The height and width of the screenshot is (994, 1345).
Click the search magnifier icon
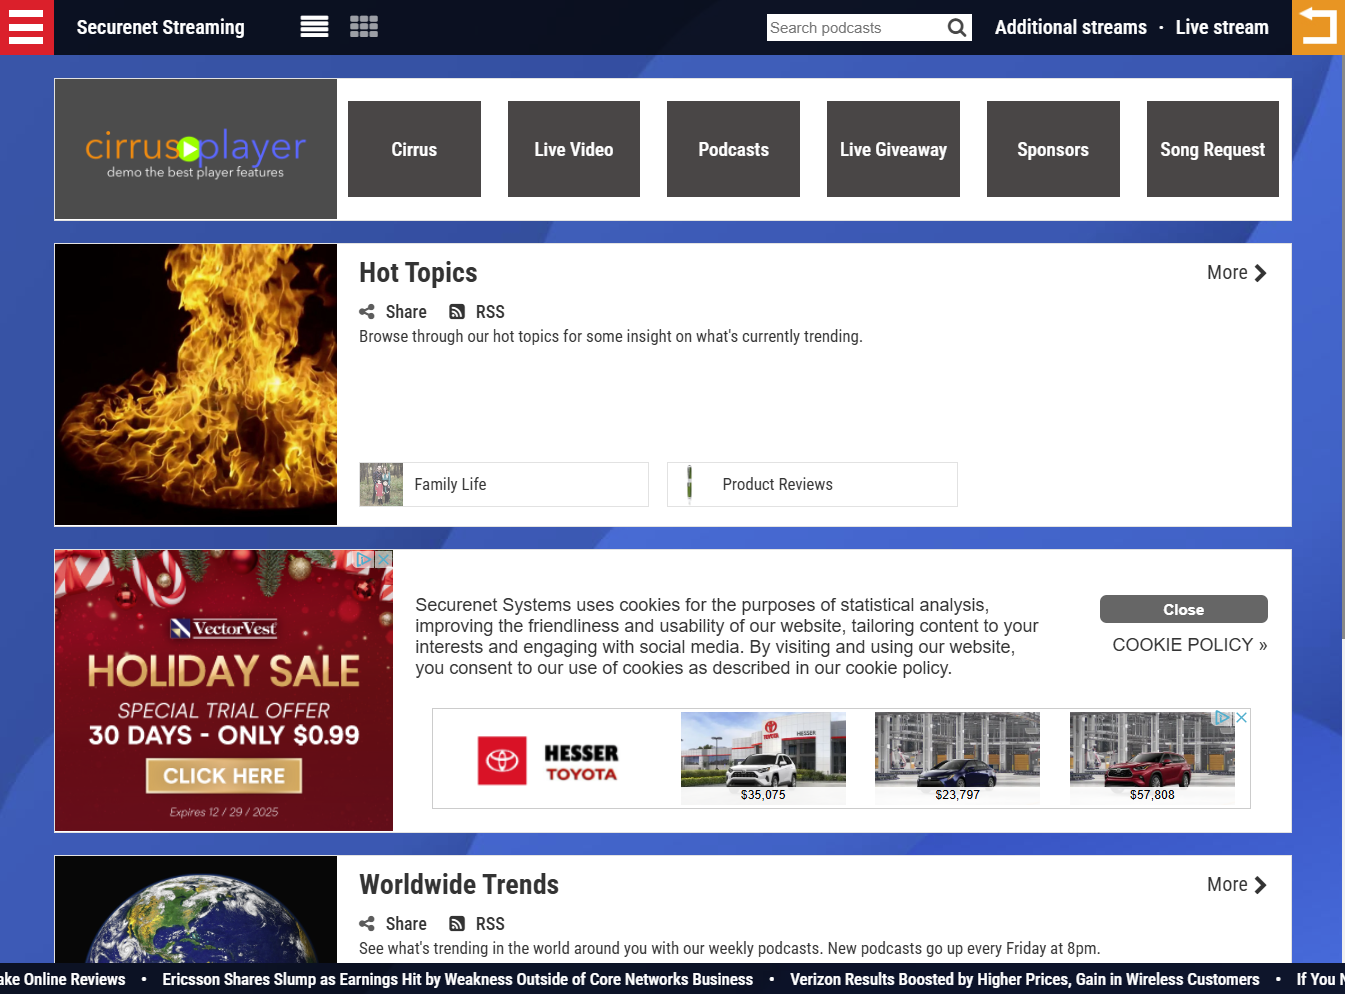[x=957, y=28]
